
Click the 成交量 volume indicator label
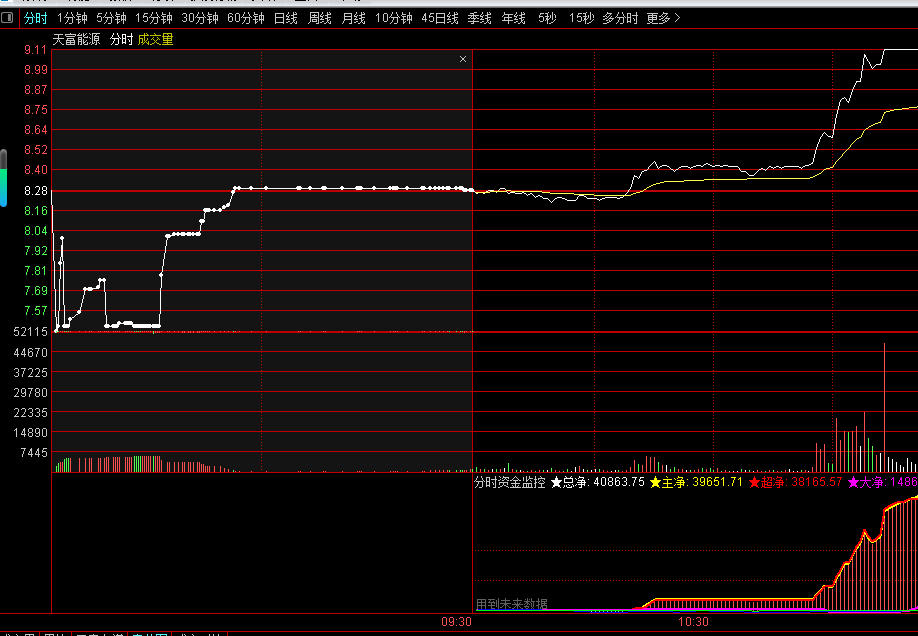click(x=155, y=39)
